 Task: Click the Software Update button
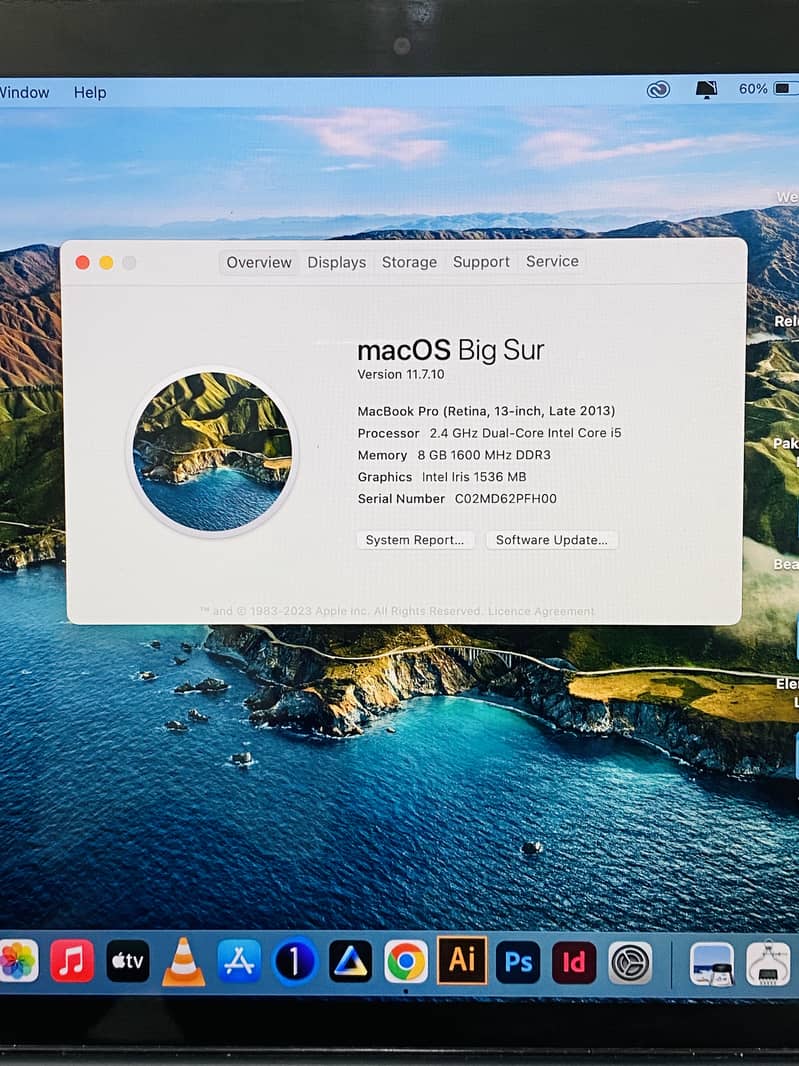(x=552, y=540)
